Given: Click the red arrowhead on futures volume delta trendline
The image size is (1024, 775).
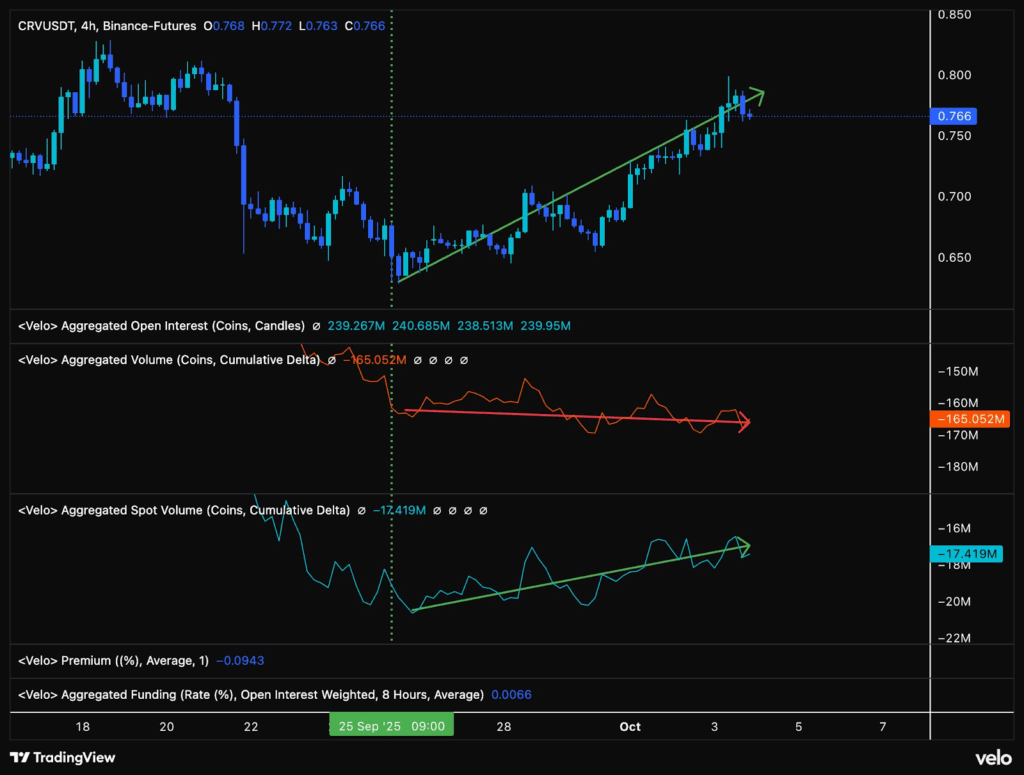Looking at the screenshot, I should click(x=745, y=424).
